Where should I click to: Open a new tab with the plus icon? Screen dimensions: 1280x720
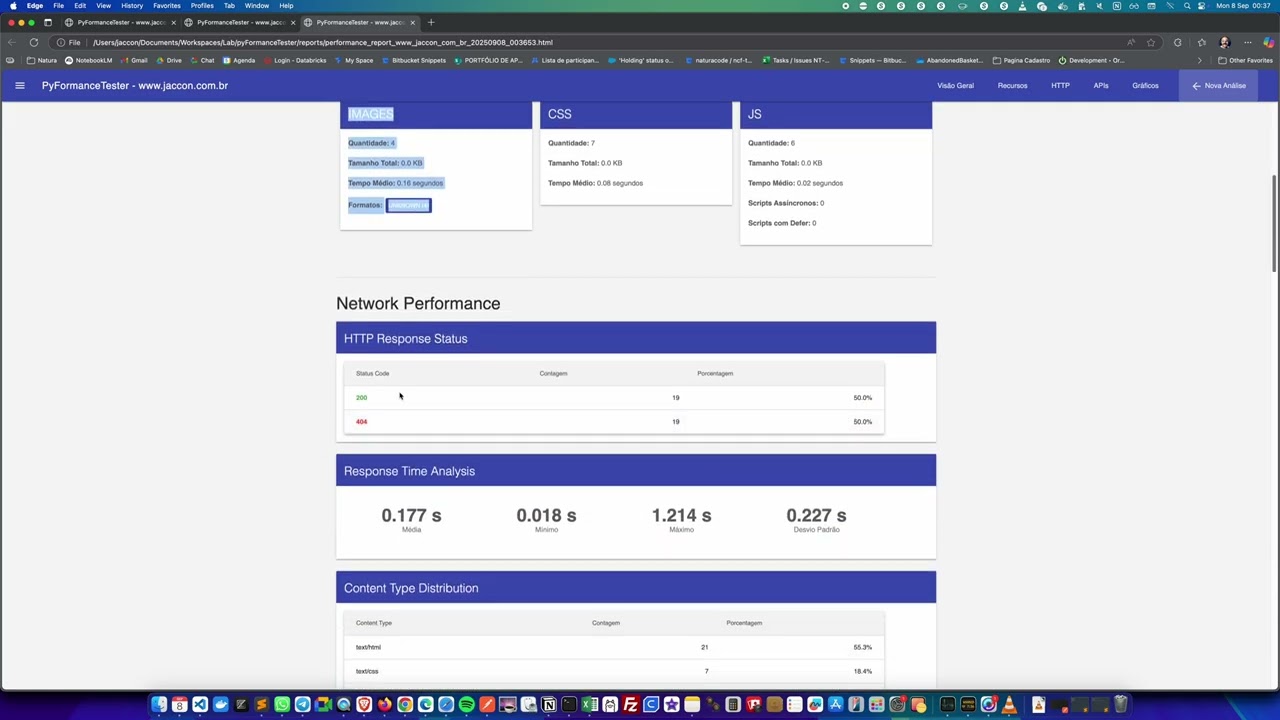[x=431, y=22]
